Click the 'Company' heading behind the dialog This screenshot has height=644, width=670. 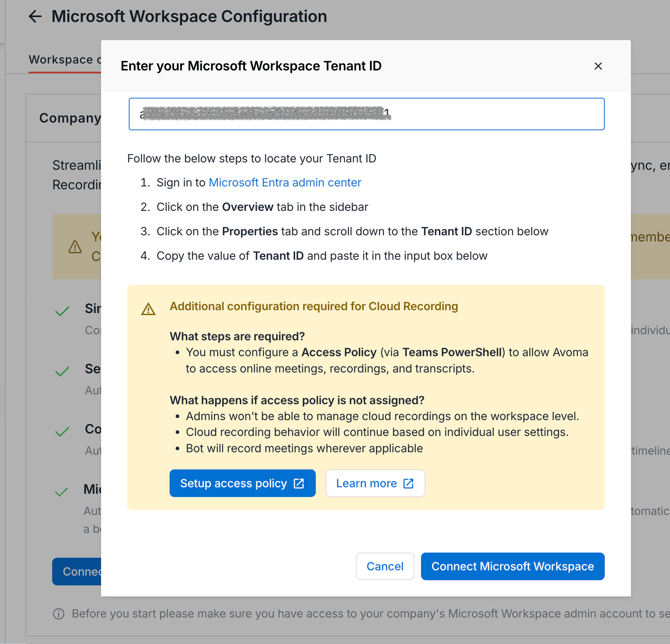click(70, 118)
